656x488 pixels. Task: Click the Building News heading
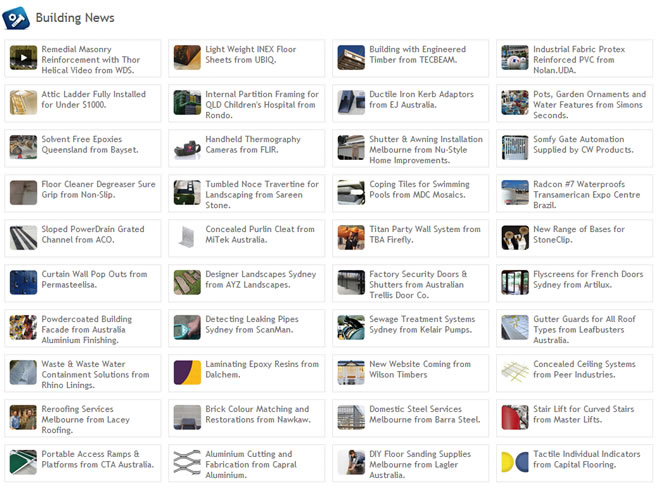pos(75,18)
